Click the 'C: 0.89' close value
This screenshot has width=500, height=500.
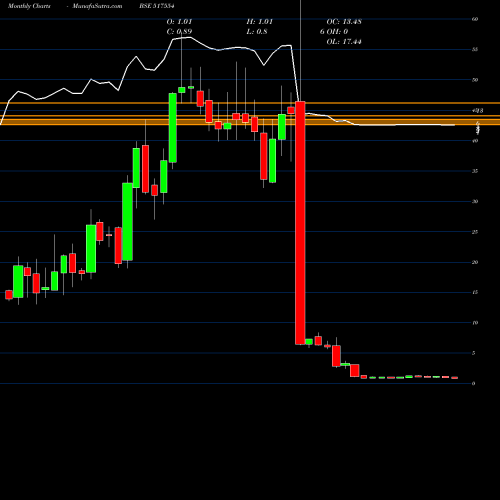[x=179, y=32]
